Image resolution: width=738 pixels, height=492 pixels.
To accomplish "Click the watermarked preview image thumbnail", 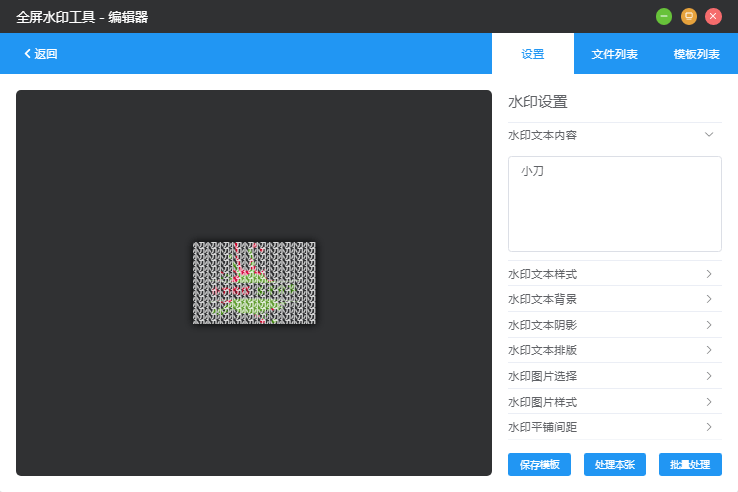I will click(x=254, y=282).
